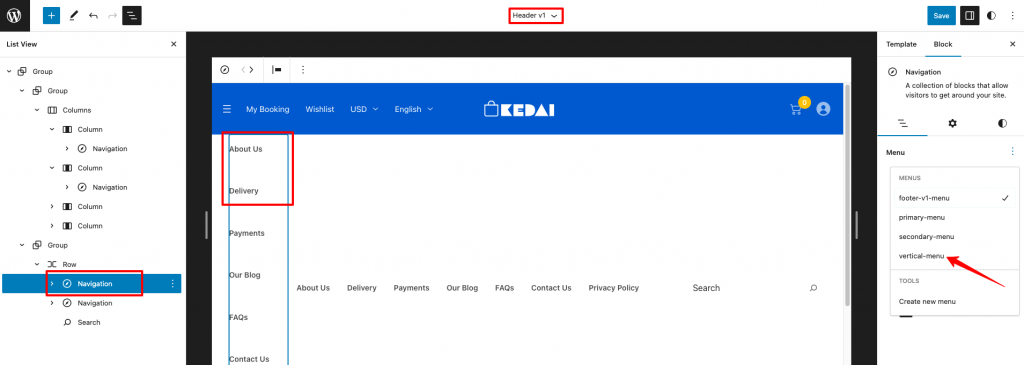Screen dimensions: 1024x365
Task: Click the Navigation block compass toolbar icon
Action: [225, 70]
